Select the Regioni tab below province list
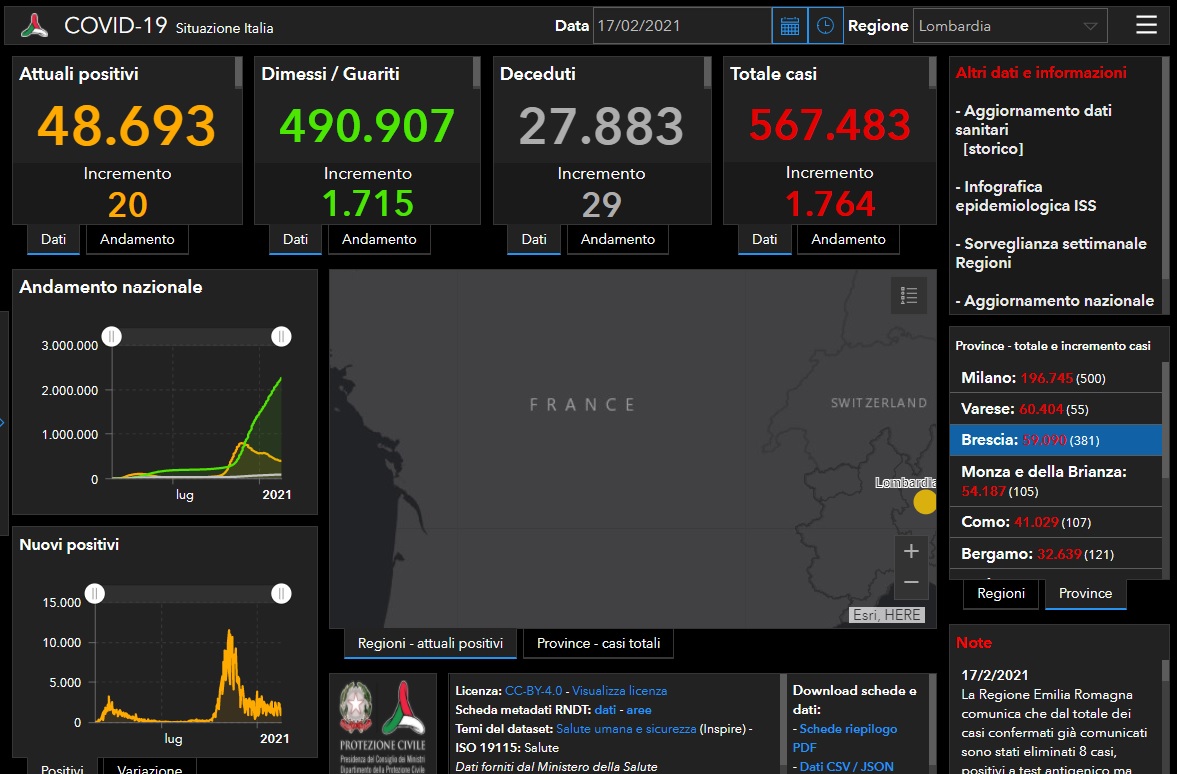Screen dimensions: 1177x774 [1001, 593]
